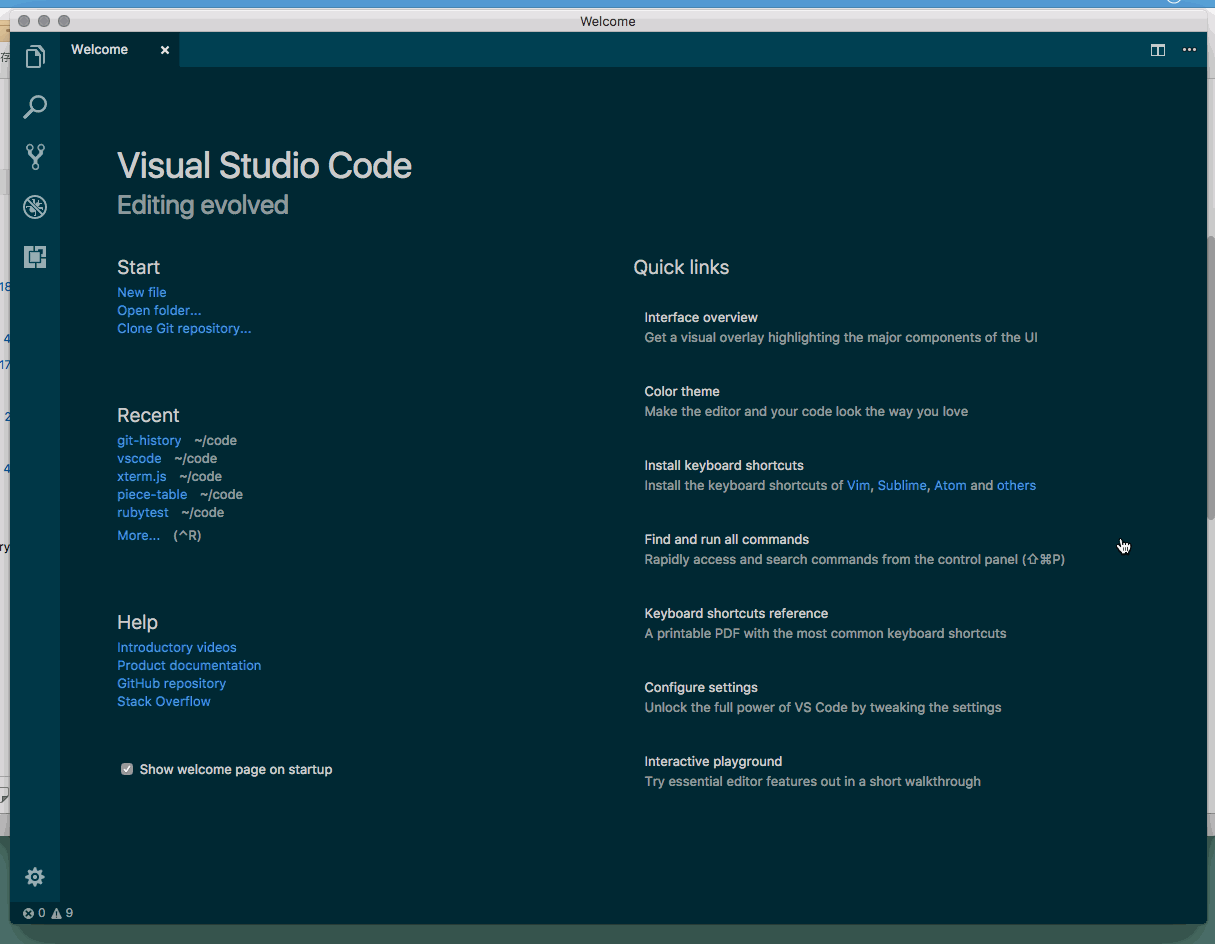The height and width of the screenshot is (944, 1215).
Task: Open the More Actions editor menu
Action: [x=1189, y=49]
